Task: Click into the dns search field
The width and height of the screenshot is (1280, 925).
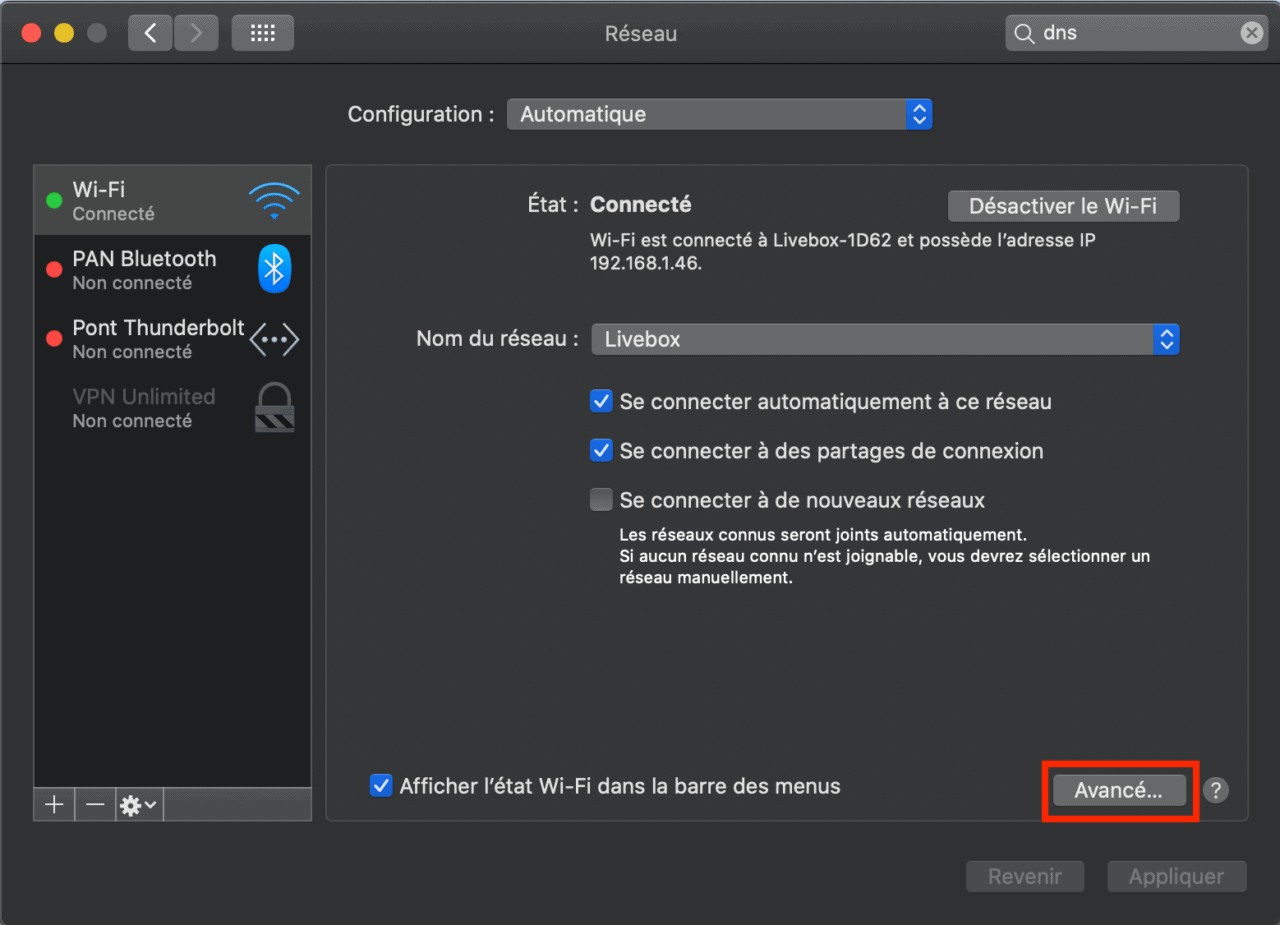Action: click(x=1137, y=33)
